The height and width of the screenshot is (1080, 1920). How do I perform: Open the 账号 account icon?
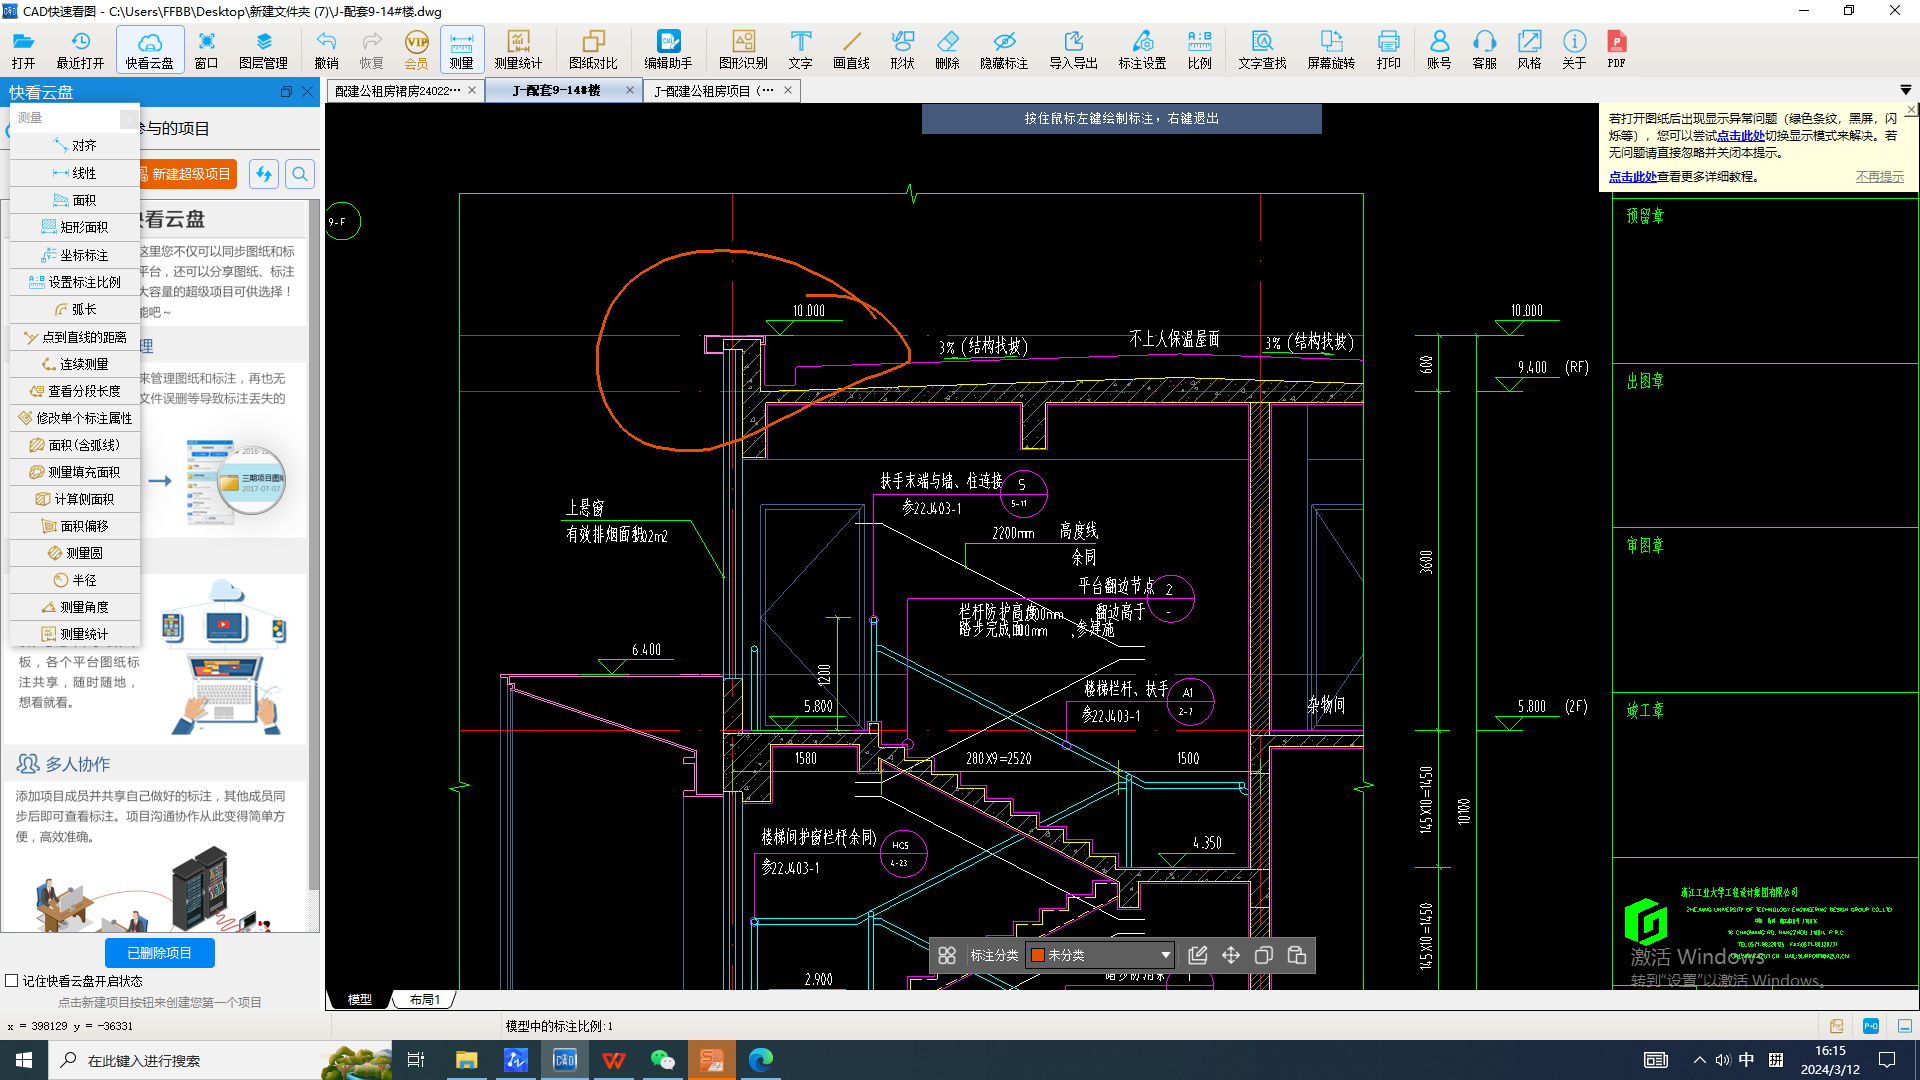click(x=1439, y=49)
